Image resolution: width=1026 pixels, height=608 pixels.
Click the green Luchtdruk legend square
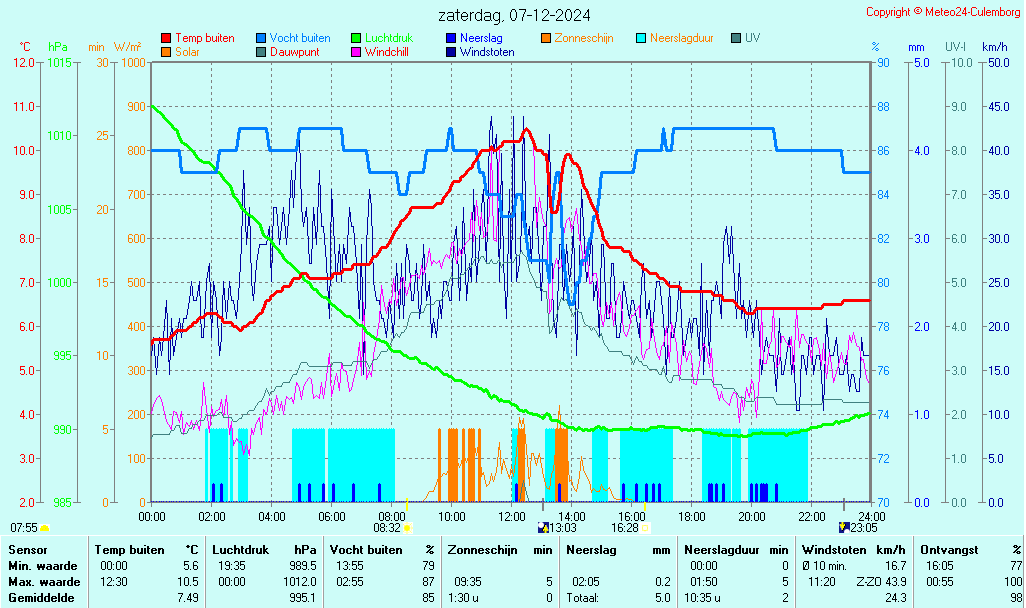click(x=356, y=38)
